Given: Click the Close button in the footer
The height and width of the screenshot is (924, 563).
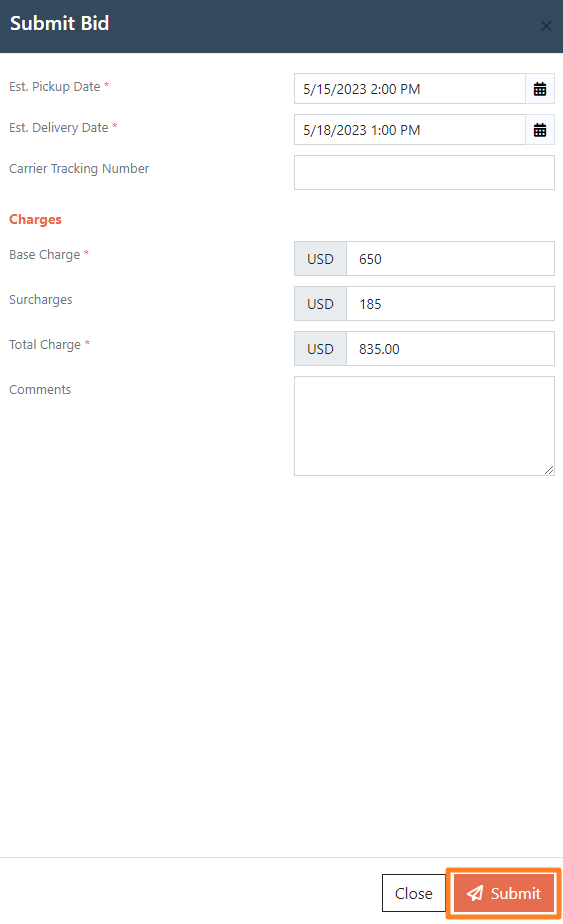Looking at the screenshot, I should coord(414,893).
